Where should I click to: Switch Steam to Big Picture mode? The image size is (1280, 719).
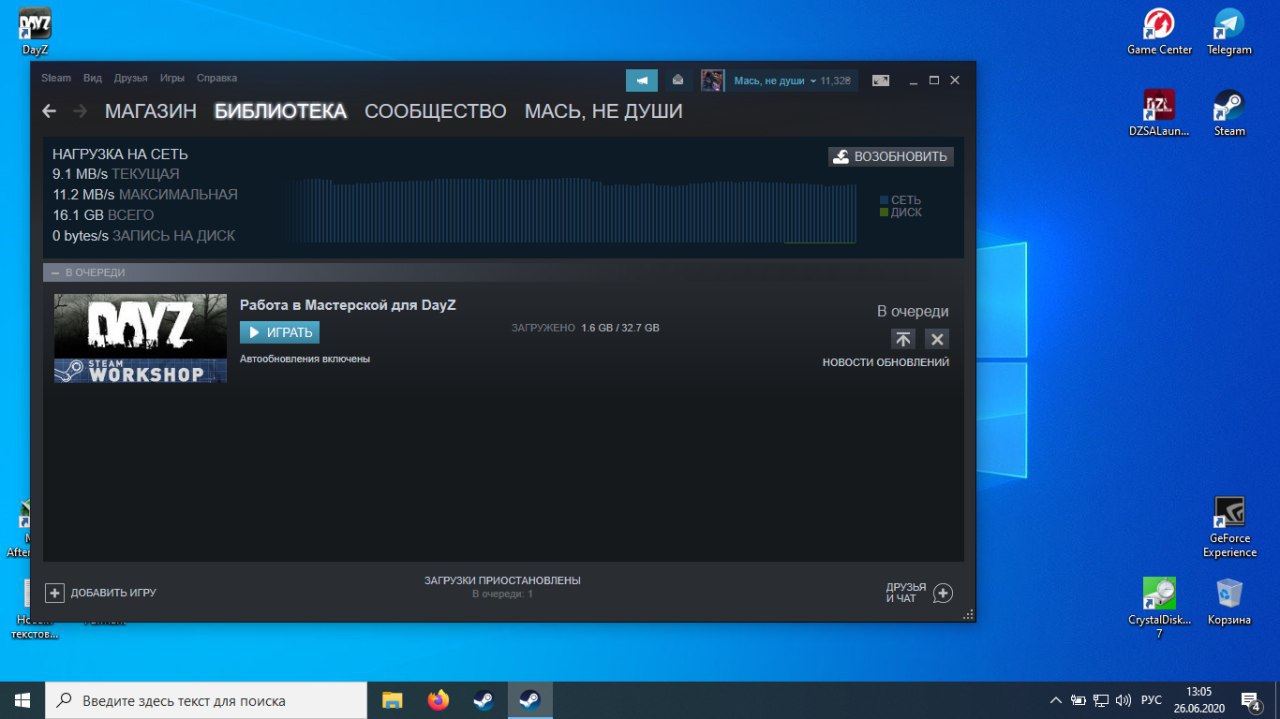point(880,80)
